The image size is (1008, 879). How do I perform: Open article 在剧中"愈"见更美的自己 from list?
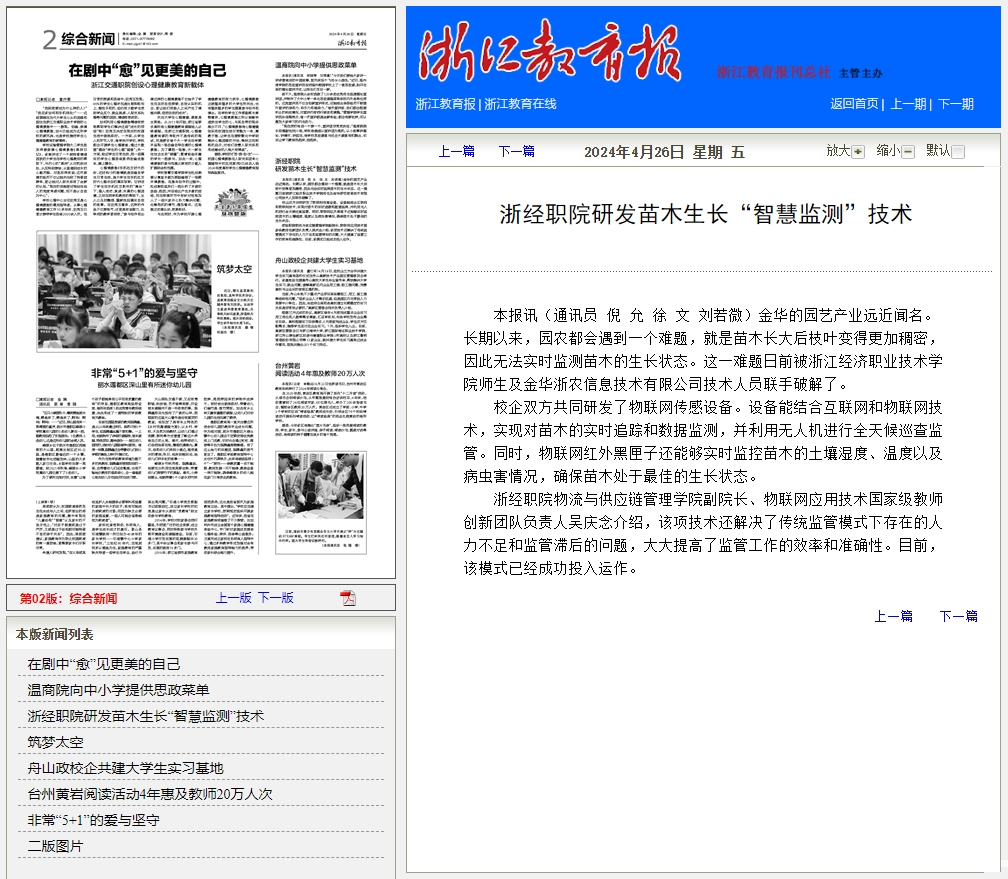pos(104,664)
